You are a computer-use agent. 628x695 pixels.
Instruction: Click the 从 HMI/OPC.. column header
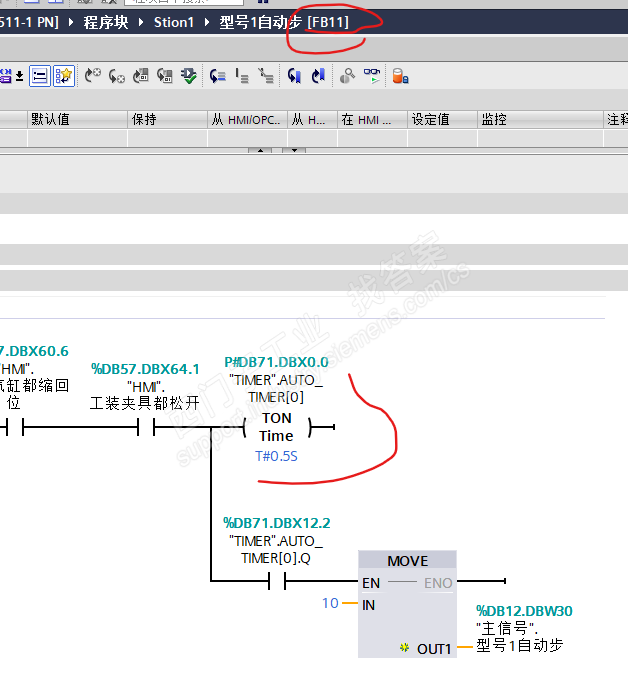click(247, 119)
